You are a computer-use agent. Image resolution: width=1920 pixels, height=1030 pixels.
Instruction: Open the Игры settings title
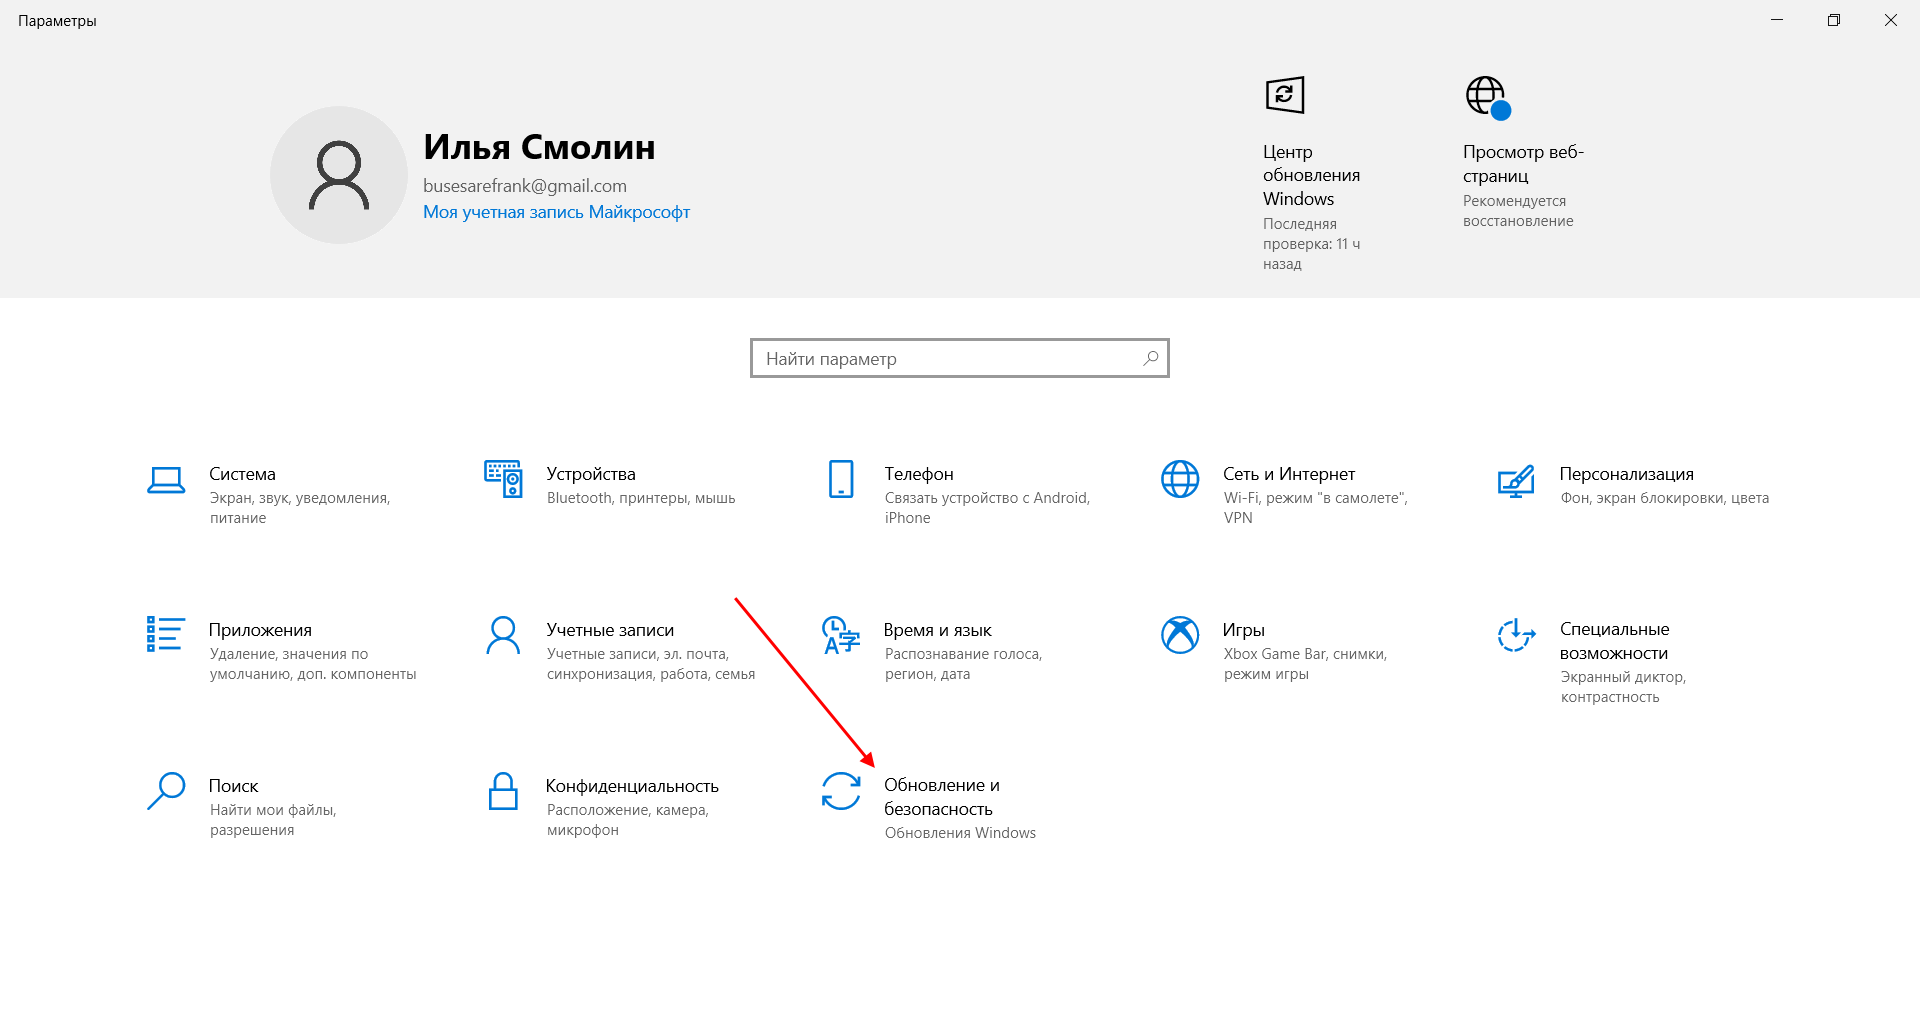click(1244, 630)
